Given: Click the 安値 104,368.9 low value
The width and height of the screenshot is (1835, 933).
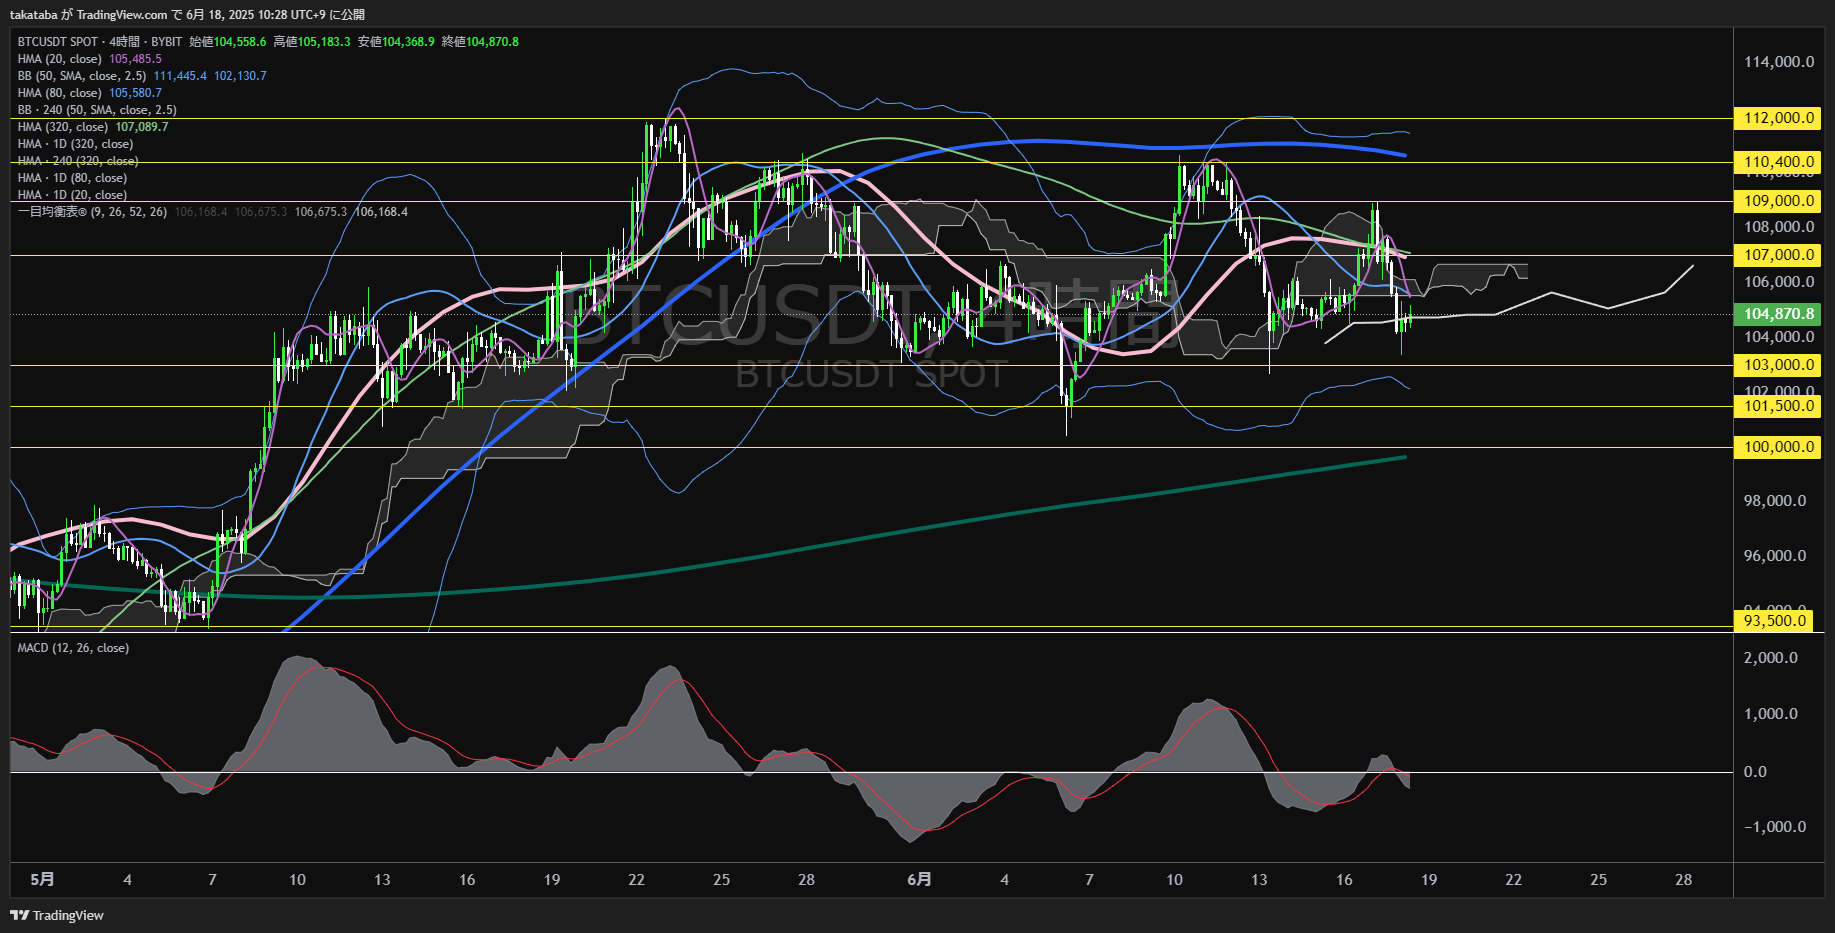Looking at the screenshot, I should coord(396,42).
